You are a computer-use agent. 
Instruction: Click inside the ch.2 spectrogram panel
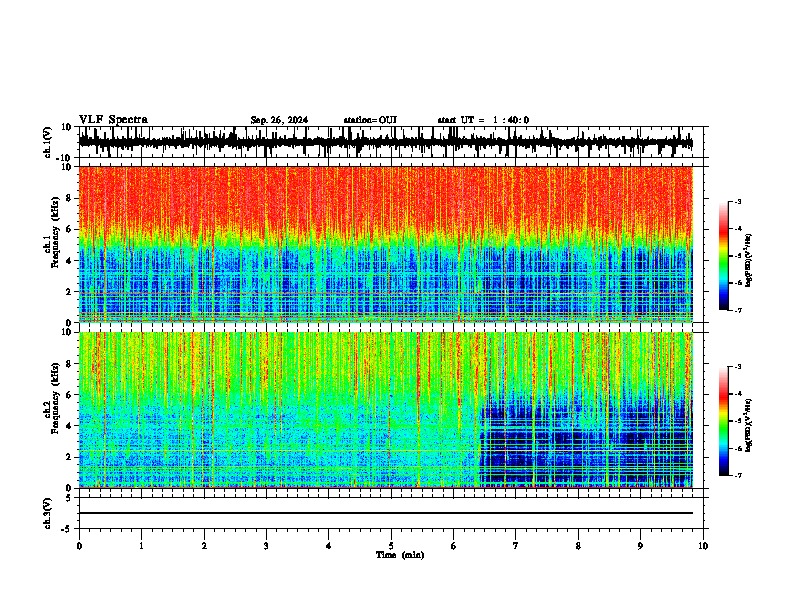click(386, 410)
